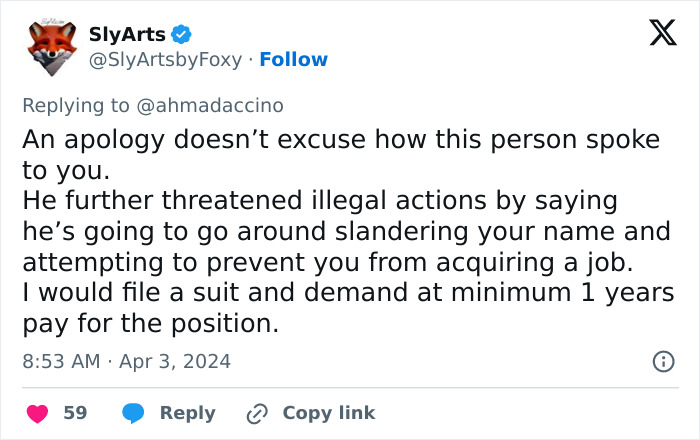Like the tweet with the heart icon
This screenshot has width=700, height=440.
(36, 413)
